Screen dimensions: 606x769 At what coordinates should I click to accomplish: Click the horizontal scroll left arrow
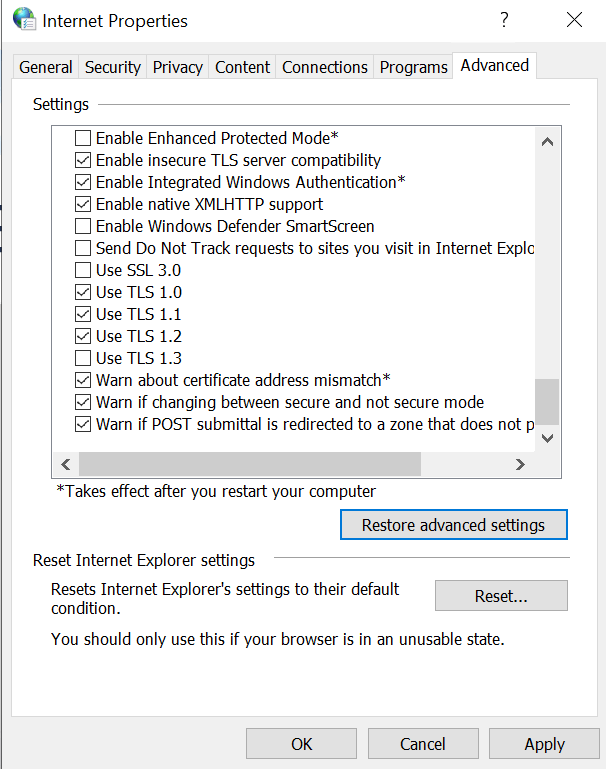coord(66,464)
